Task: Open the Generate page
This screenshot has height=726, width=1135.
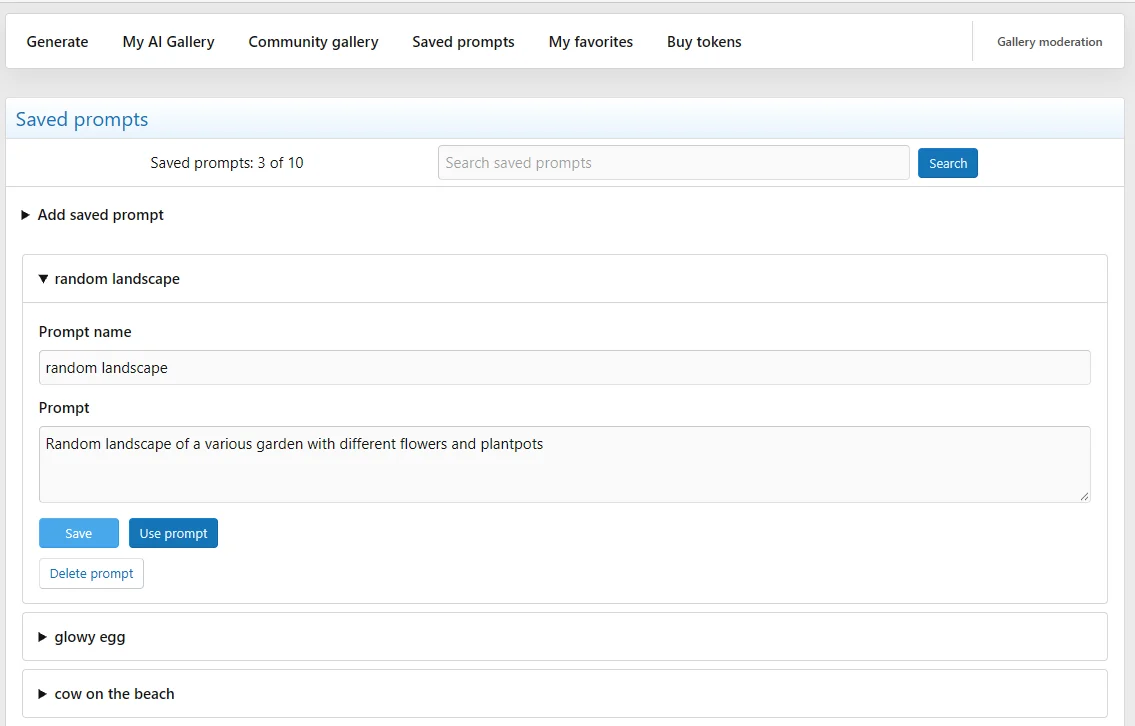Action: [57, 42]
